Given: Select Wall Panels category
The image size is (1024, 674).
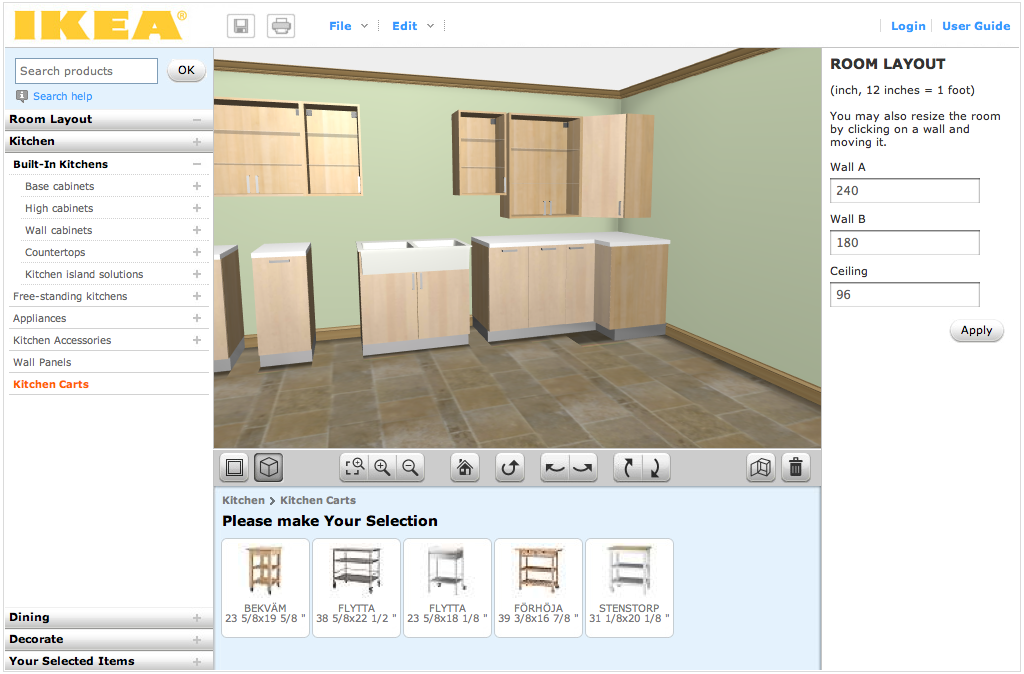Looking at the screenshot, I should tap(42, 362).
